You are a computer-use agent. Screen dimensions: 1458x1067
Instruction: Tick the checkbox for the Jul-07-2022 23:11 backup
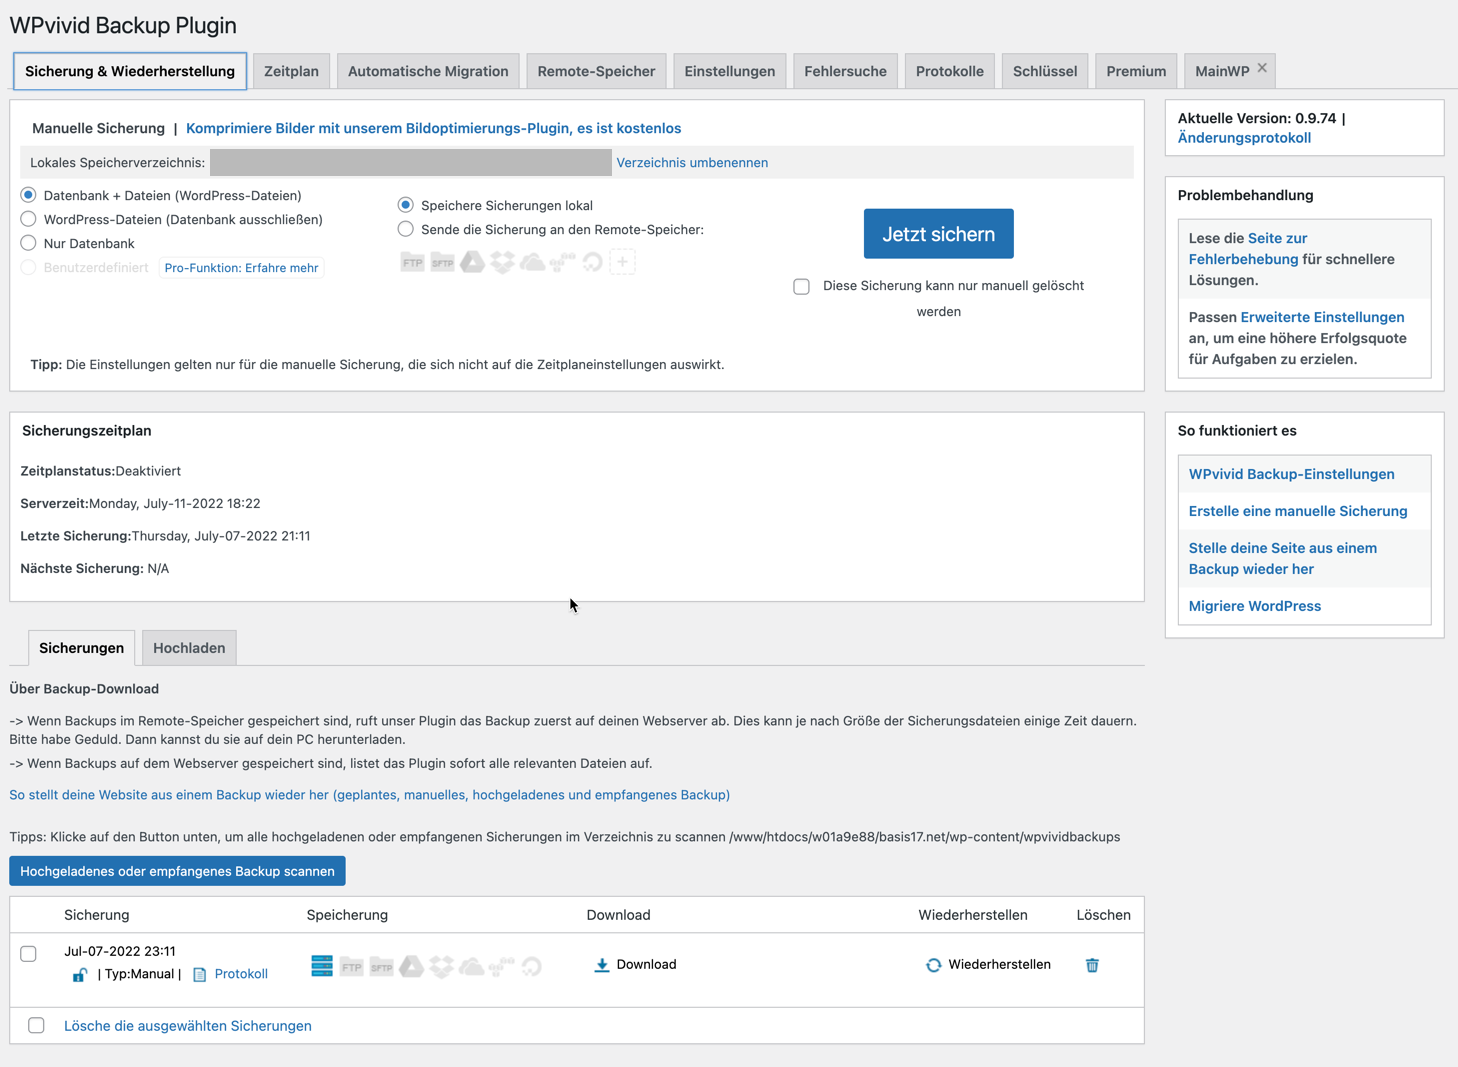(x=28, y=954)
